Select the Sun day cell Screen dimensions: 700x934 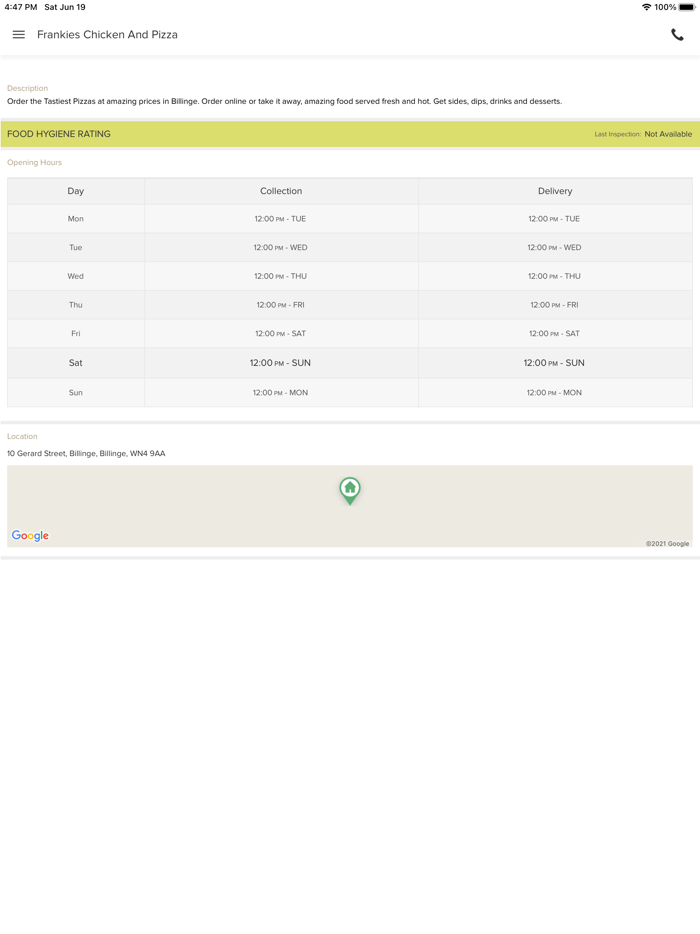(x=76, y=393)
